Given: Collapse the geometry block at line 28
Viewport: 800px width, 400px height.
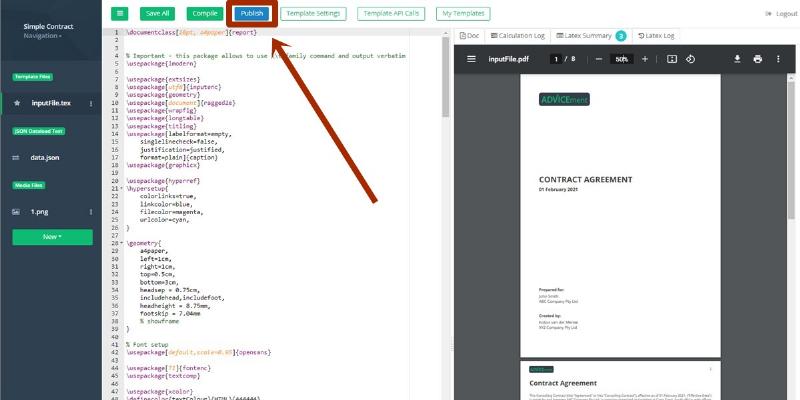Looking at the screenshot, I should tap(121, 243).
